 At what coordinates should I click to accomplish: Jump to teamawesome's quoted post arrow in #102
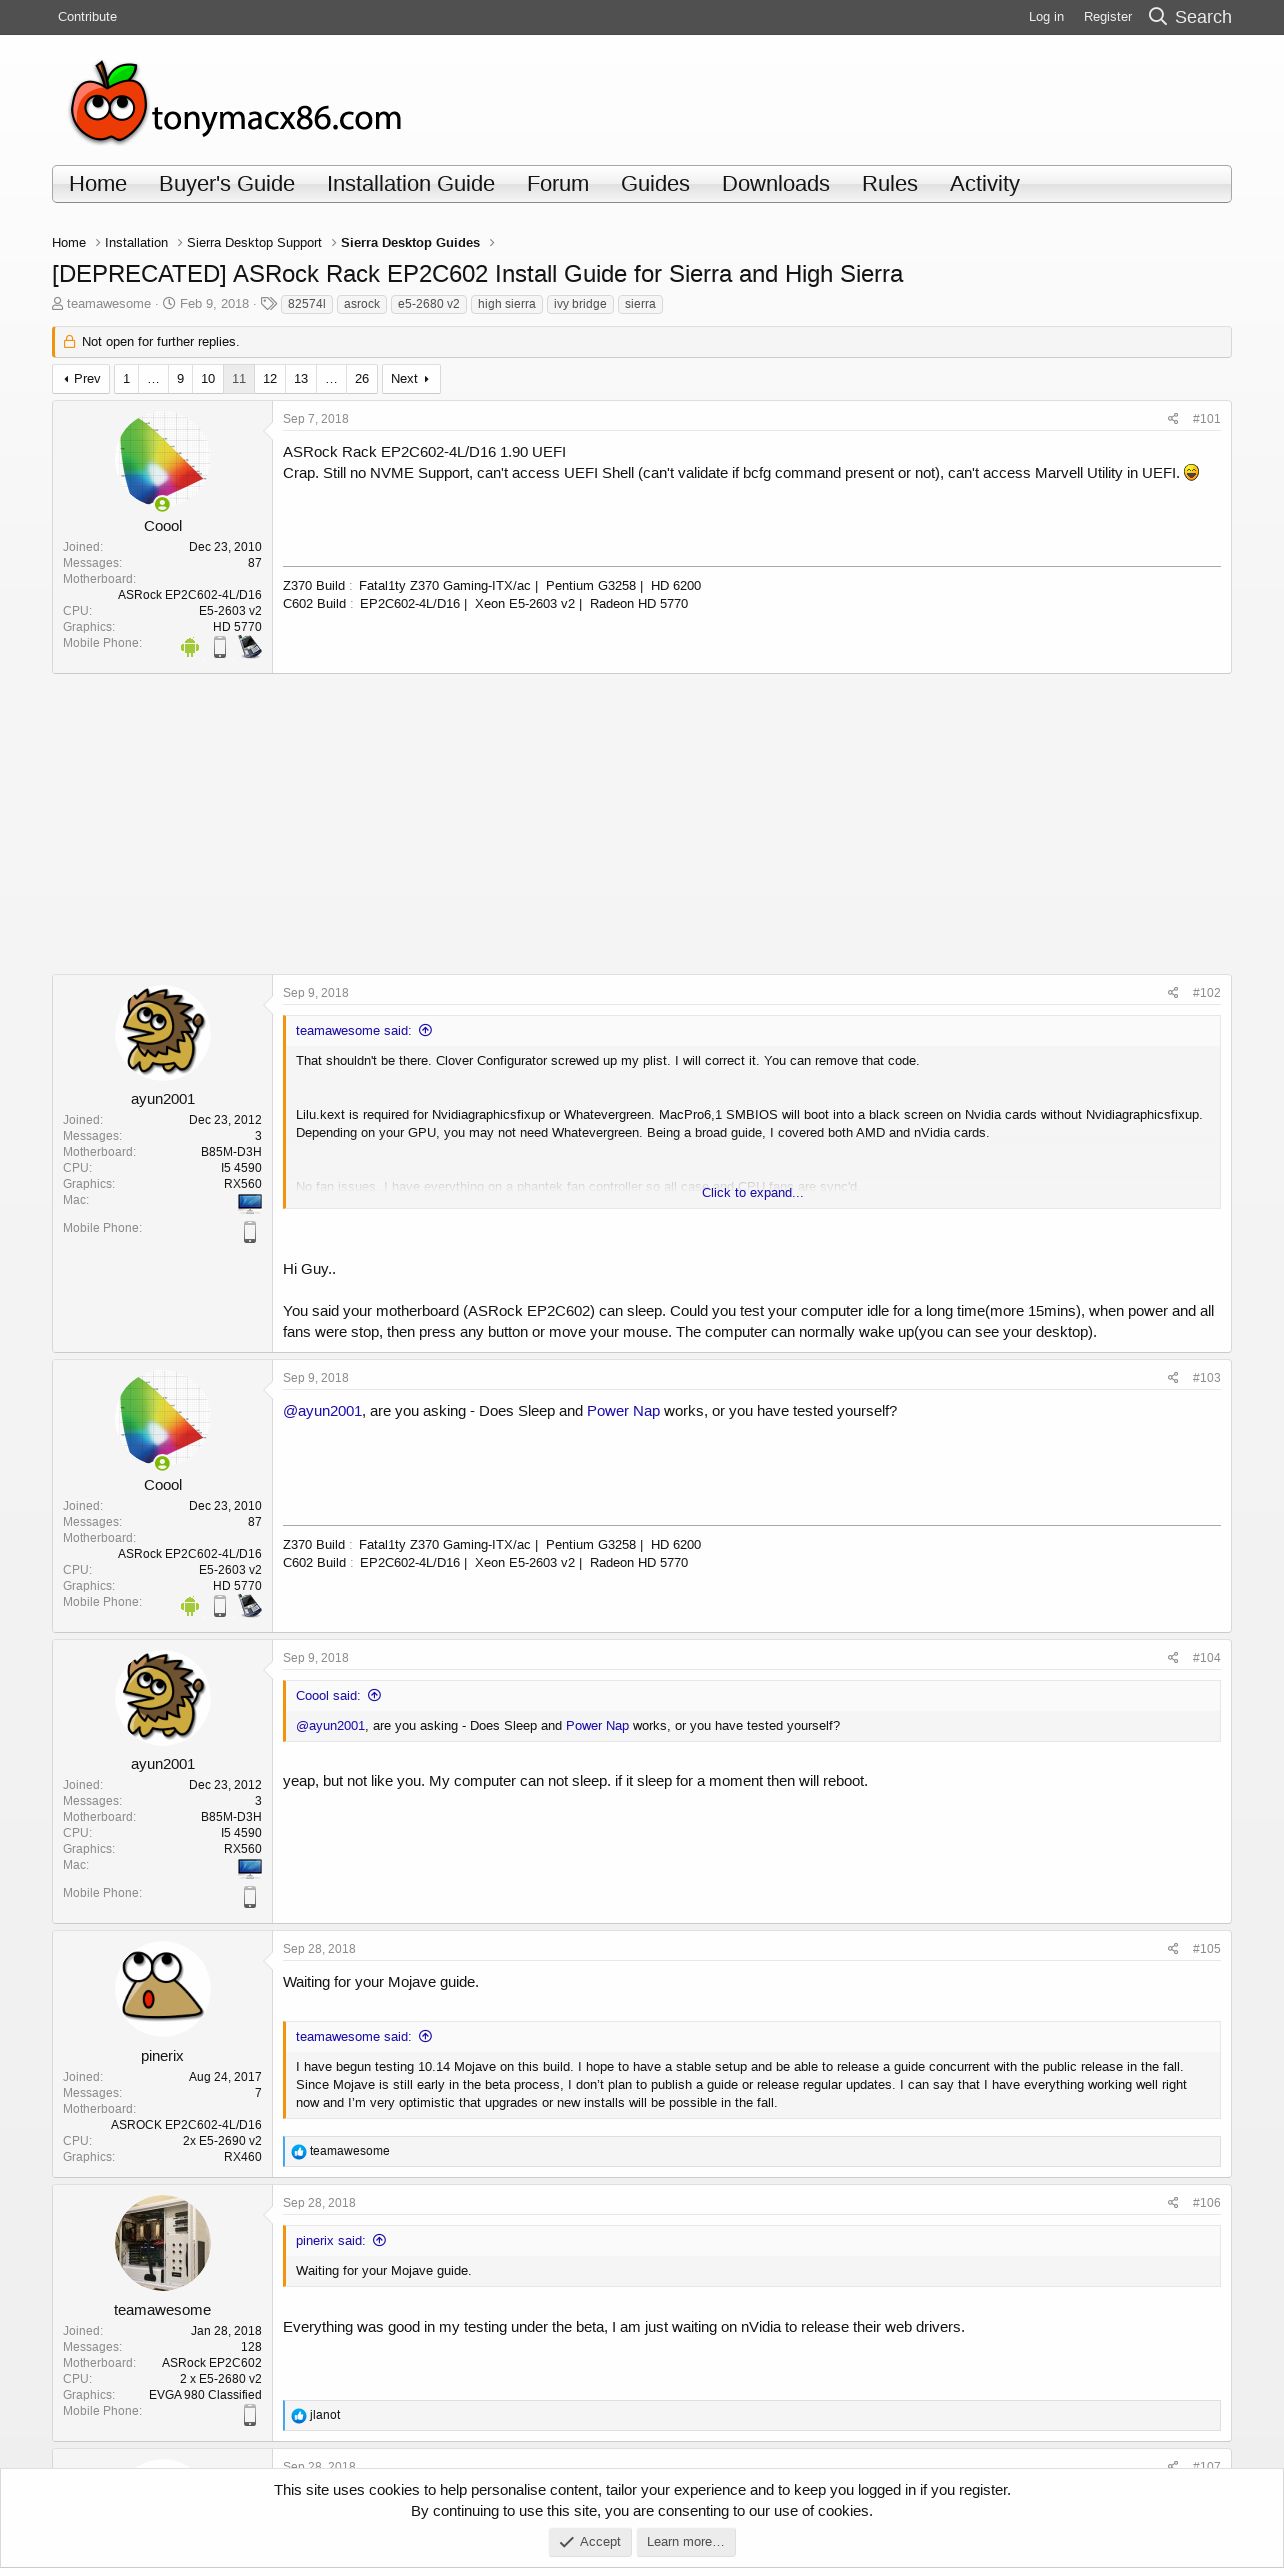point(425,1031)
